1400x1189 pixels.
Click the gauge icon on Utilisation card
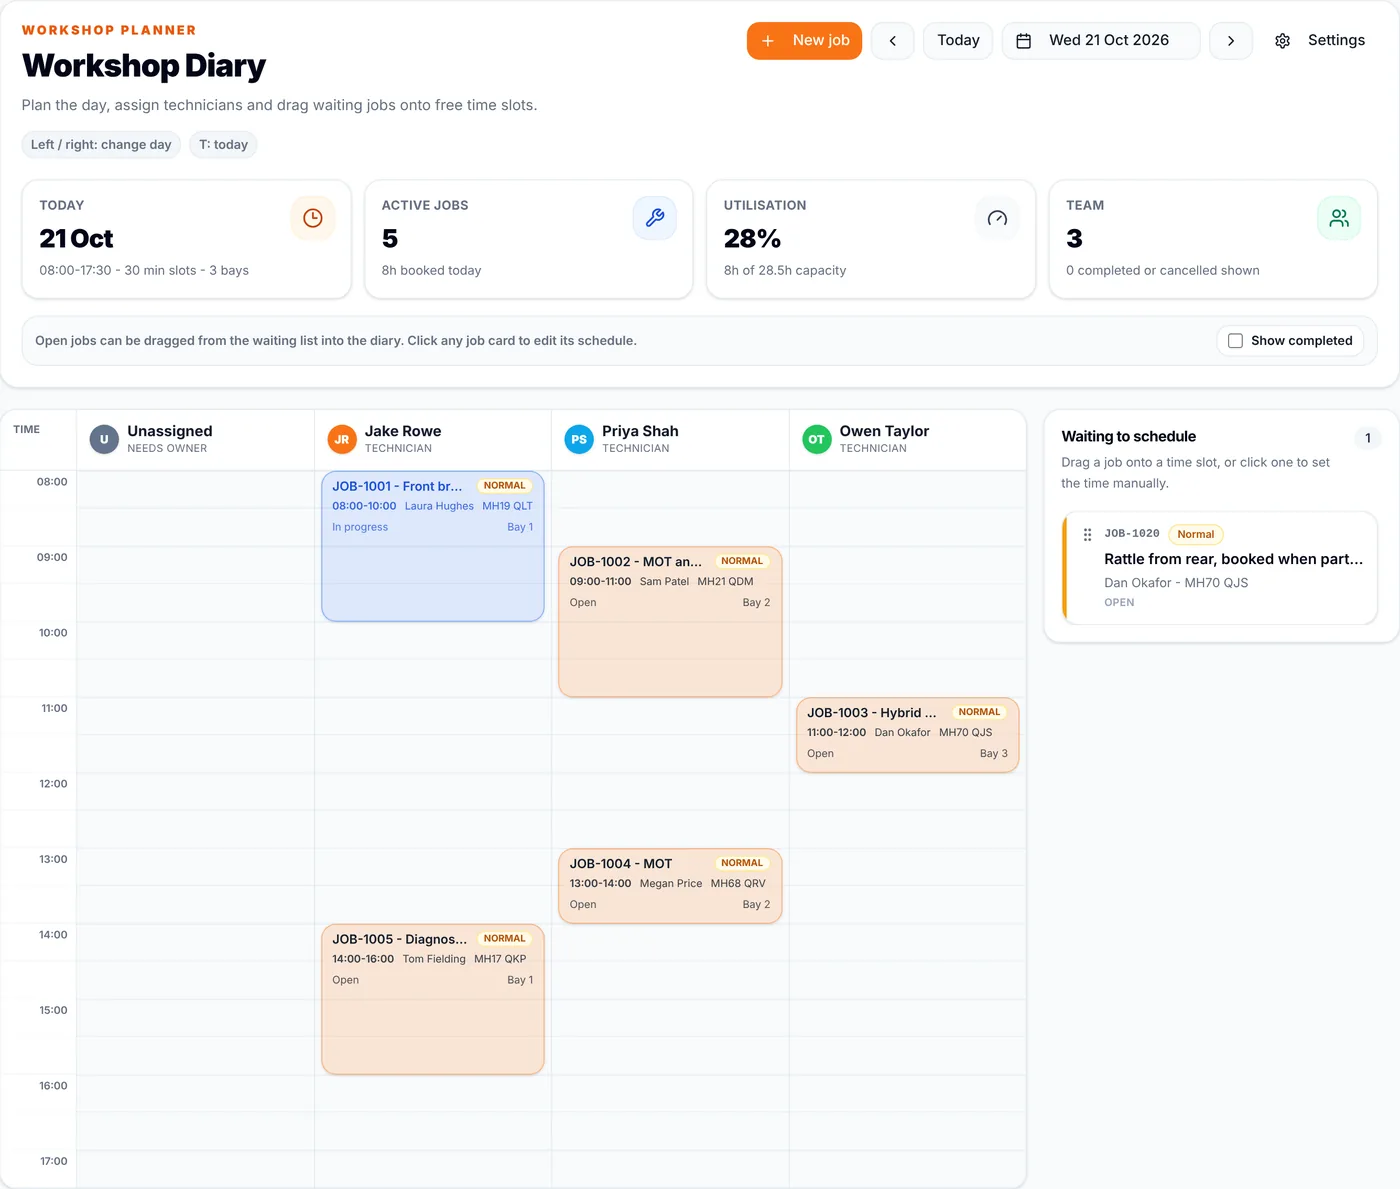997,218
